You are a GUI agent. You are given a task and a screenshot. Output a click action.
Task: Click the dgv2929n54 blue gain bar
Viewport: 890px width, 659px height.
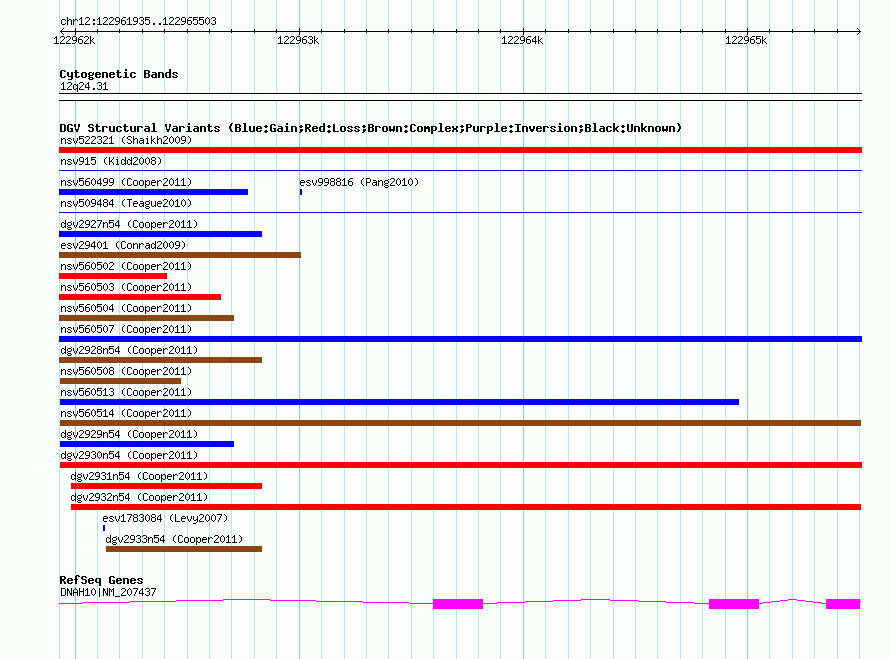pos(146,444)
